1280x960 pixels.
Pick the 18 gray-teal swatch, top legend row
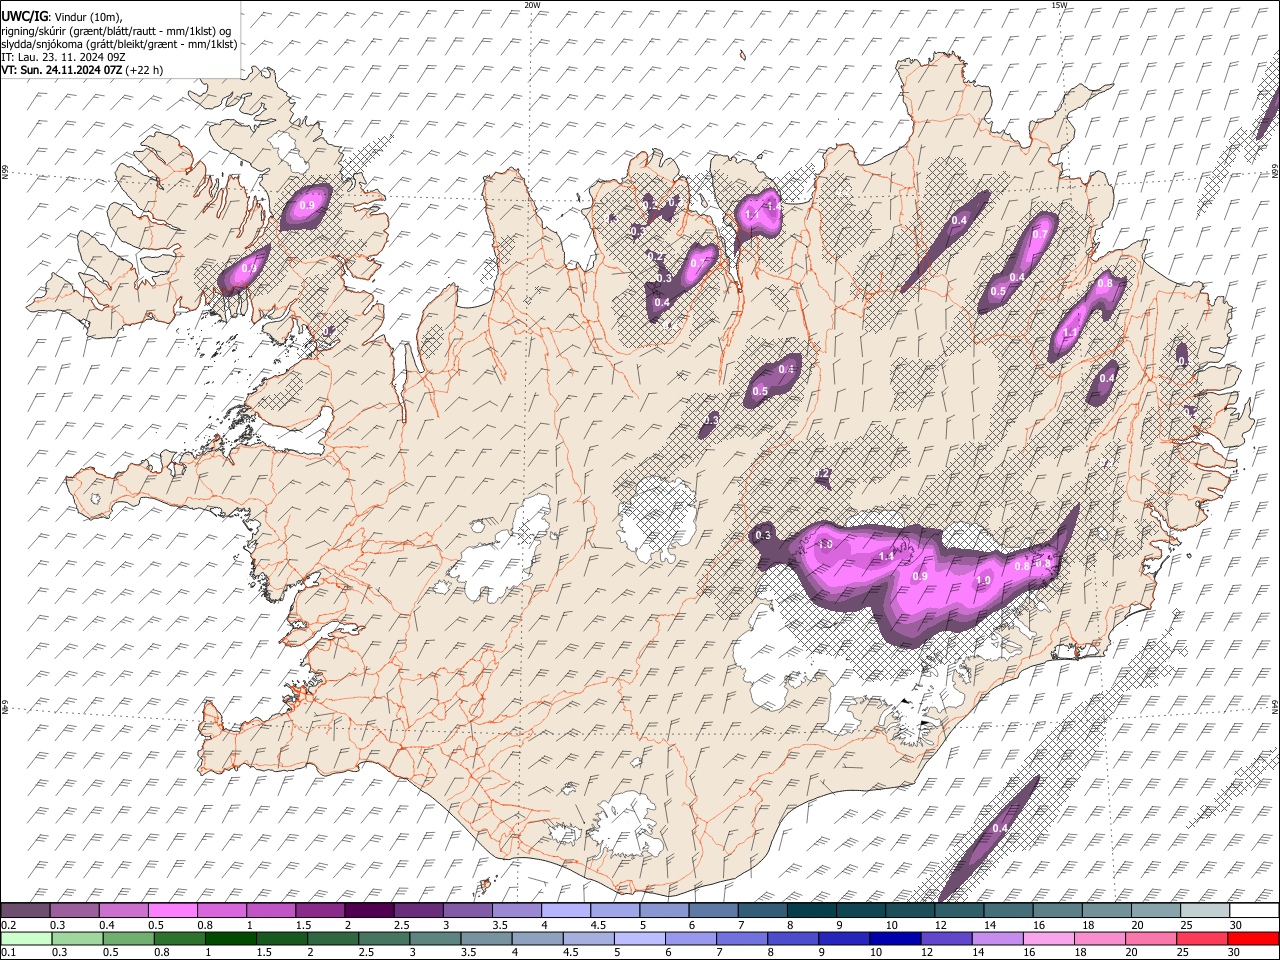click(x=1106, y=911)
